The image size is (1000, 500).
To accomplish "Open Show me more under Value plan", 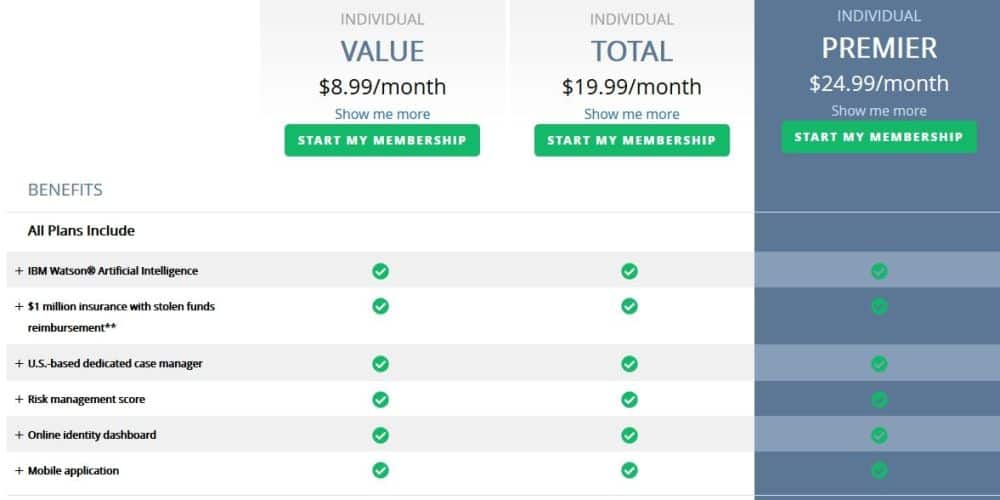I will point(382,114).
